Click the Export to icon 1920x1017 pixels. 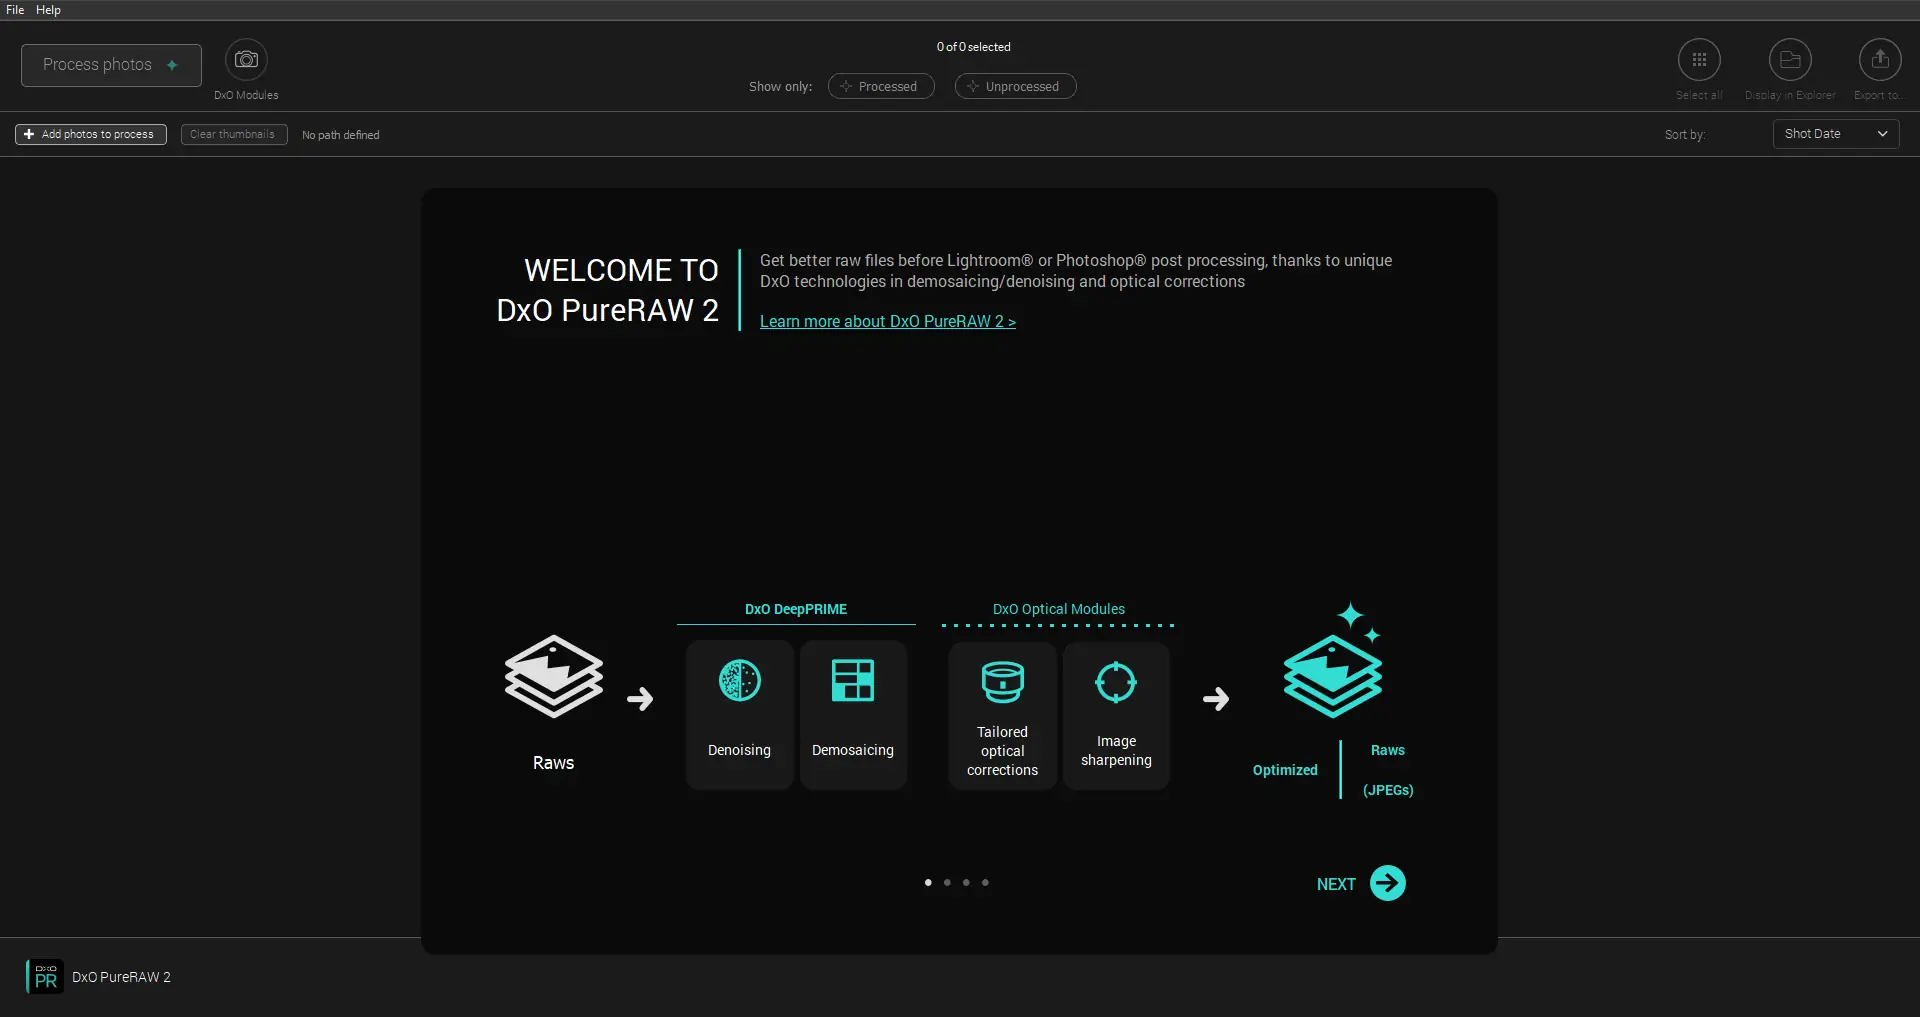1880,60
